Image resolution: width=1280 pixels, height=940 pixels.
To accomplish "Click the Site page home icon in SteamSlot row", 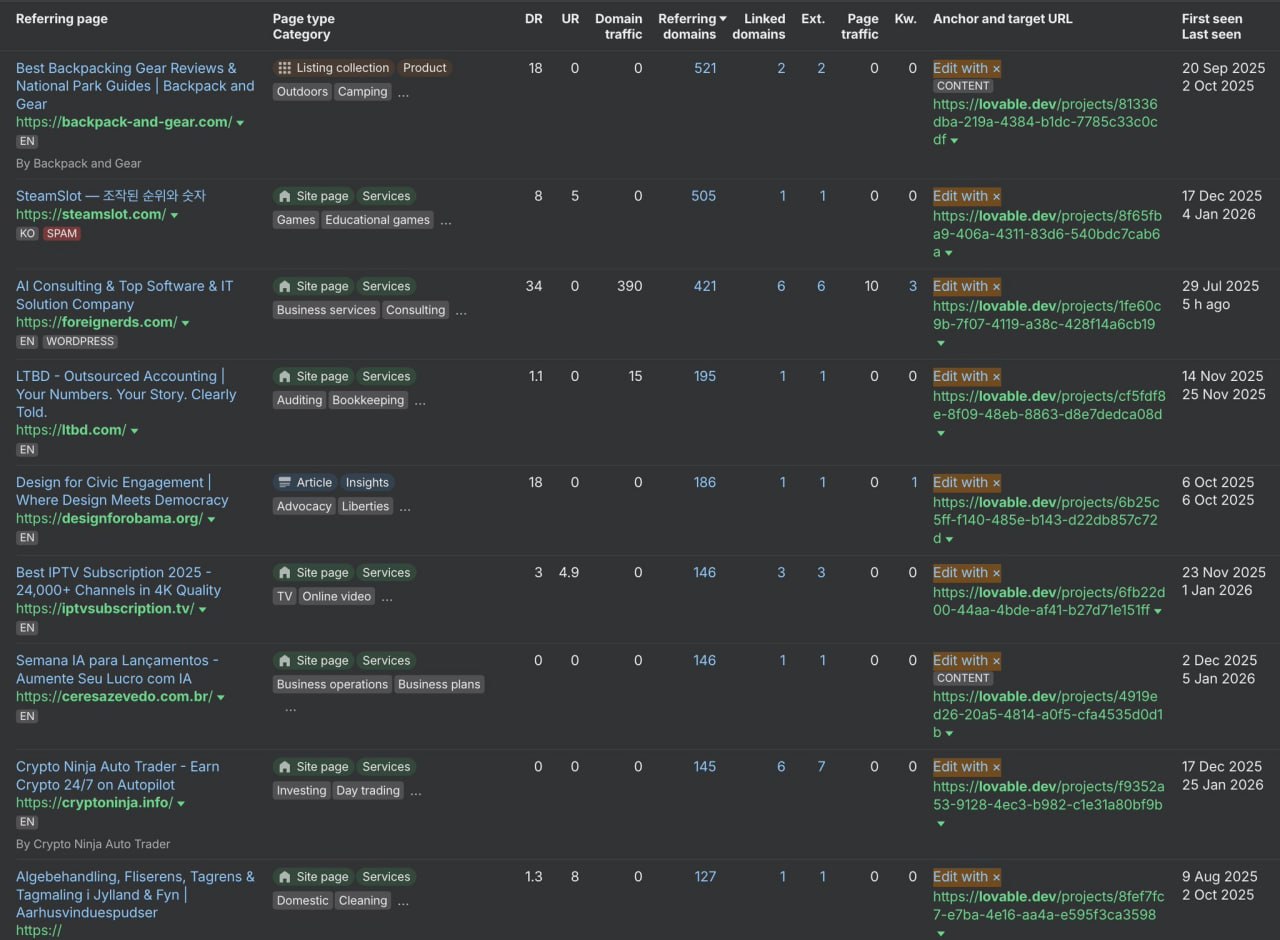I will click(x=285, y=196).
